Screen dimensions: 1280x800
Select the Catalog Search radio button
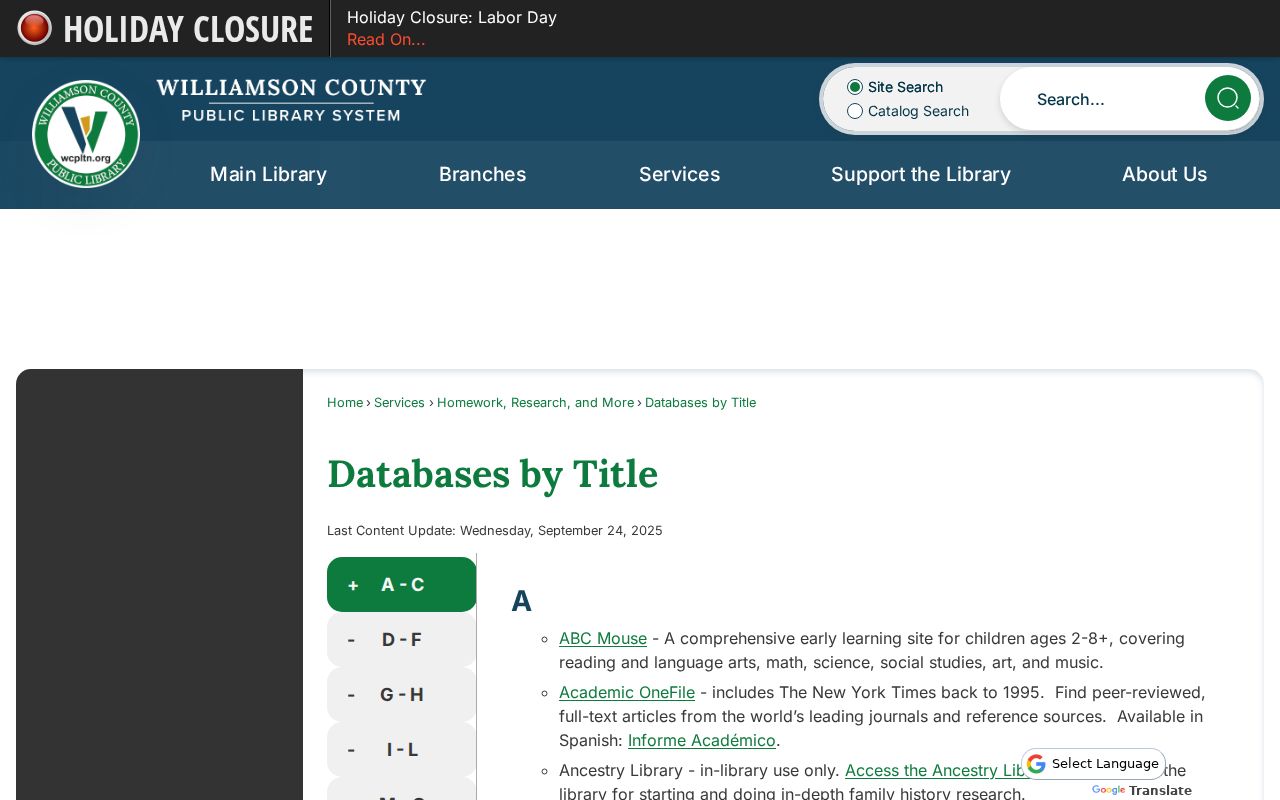[x=855, y=111]
